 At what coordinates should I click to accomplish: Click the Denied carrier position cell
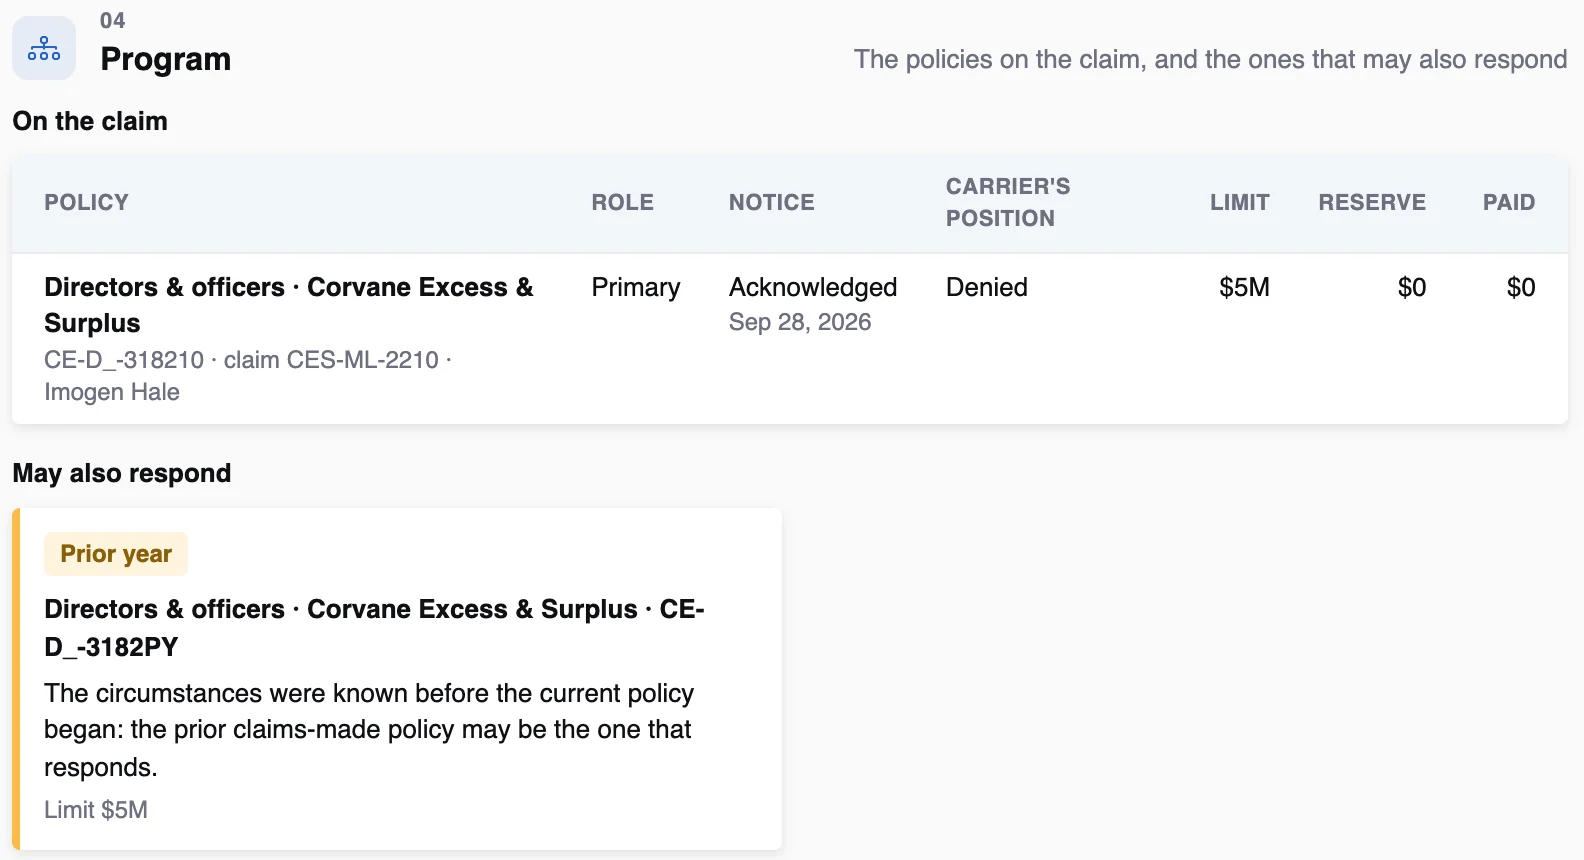(987, 287)
